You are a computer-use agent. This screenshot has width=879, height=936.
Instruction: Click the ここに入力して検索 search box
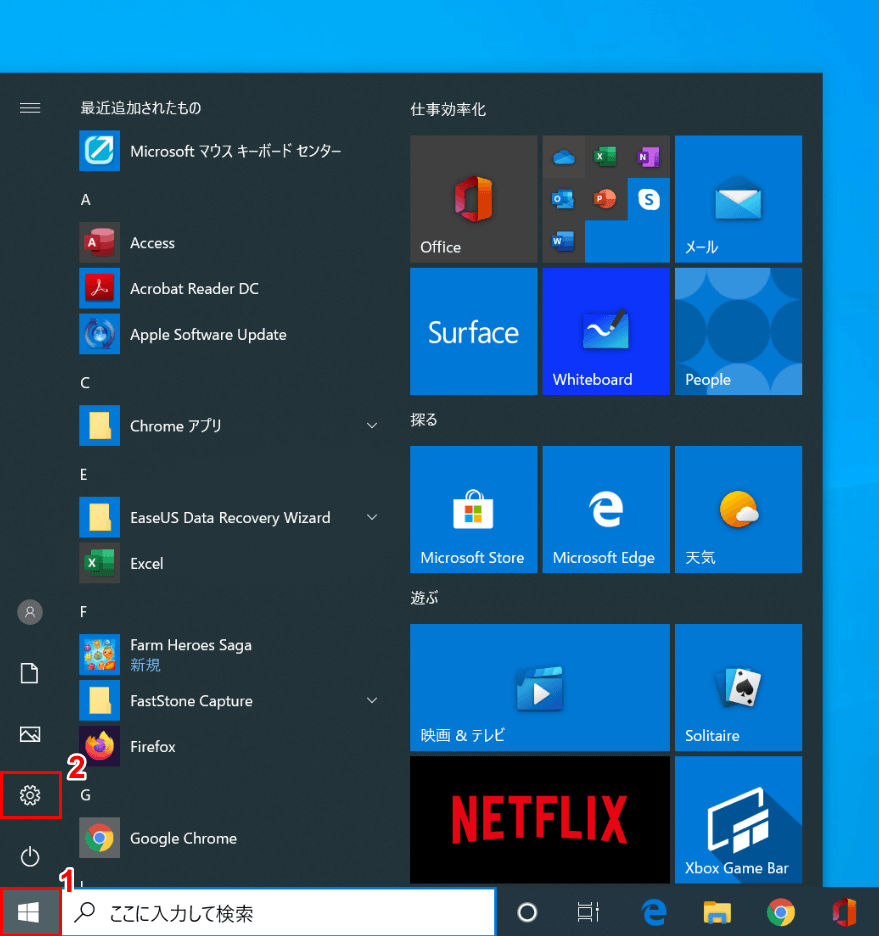[279, 912]
